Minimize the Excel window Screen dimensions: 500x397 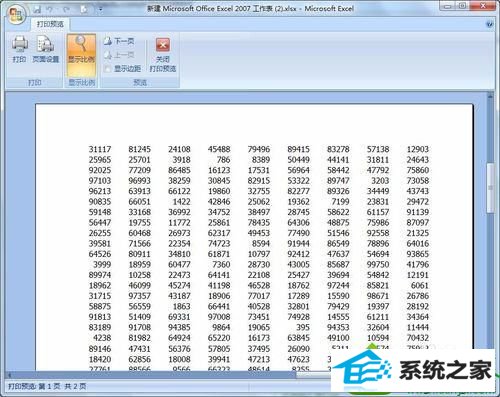(x=448, y=6)
